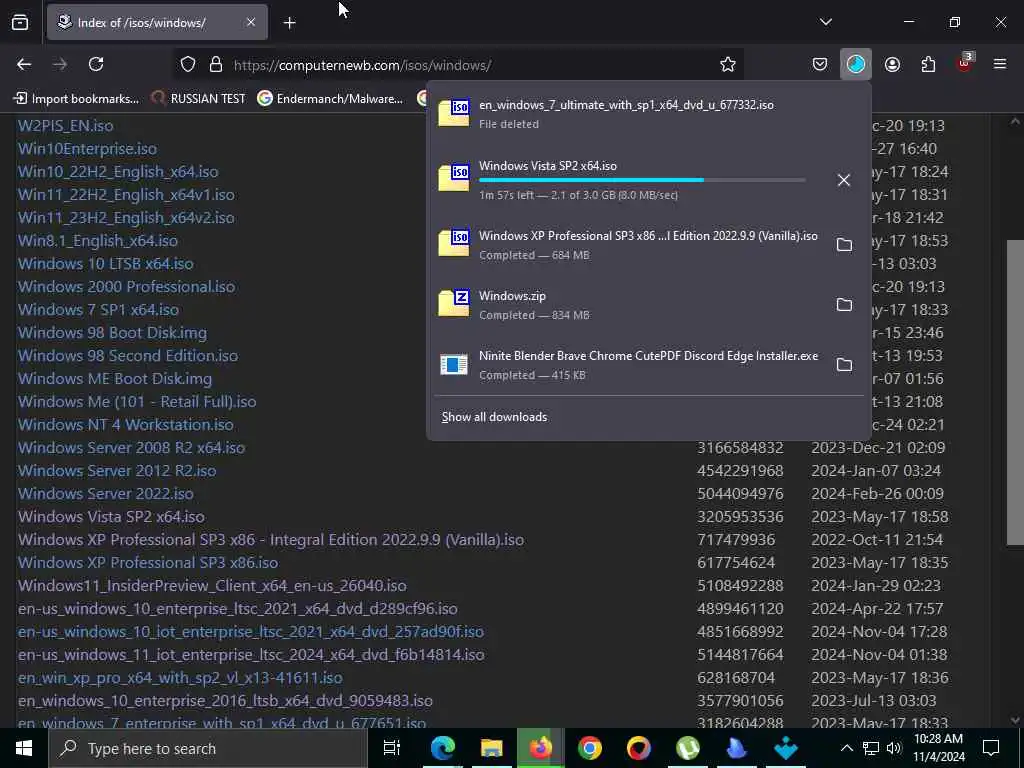Viewport: 1024px width, 768px height.
Task: Open visited Windows Vista SP2 x64.iso link
Action: (111, 517)
